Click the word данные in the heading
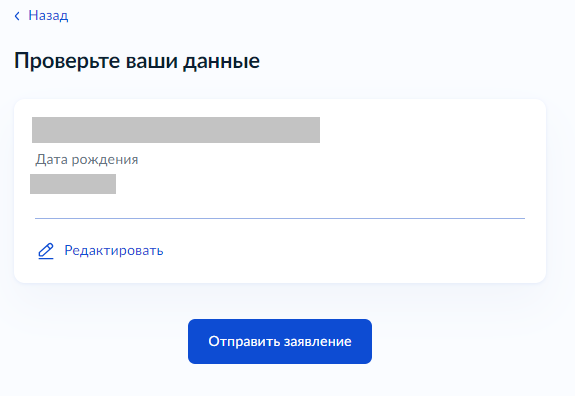 pyautogui.click(x=221, y=61)
